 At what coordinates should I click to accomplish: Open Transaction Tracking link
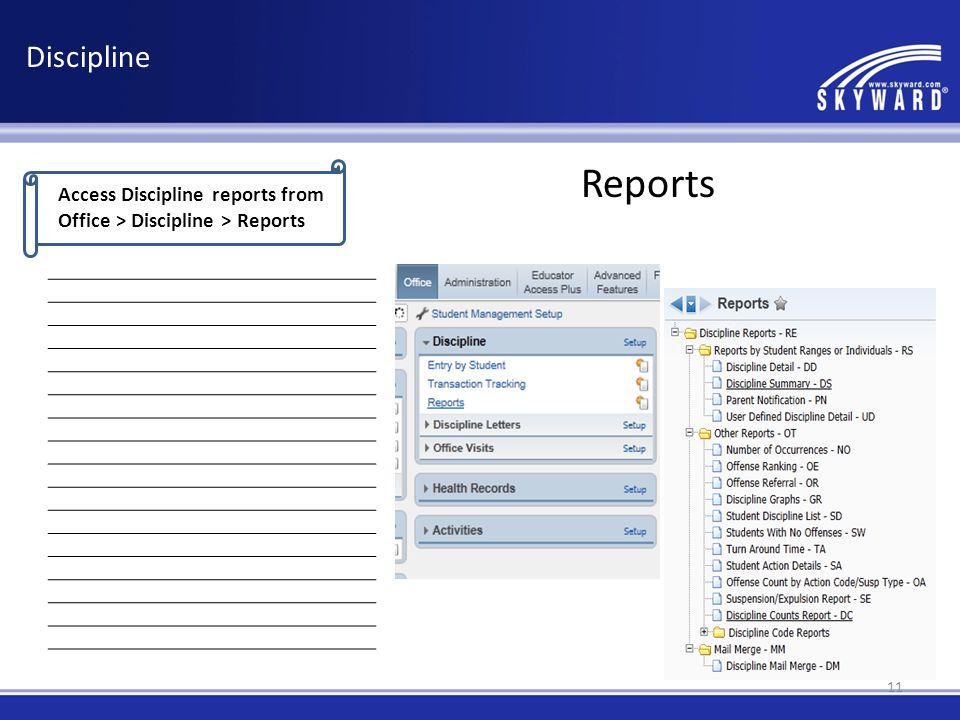476,384
